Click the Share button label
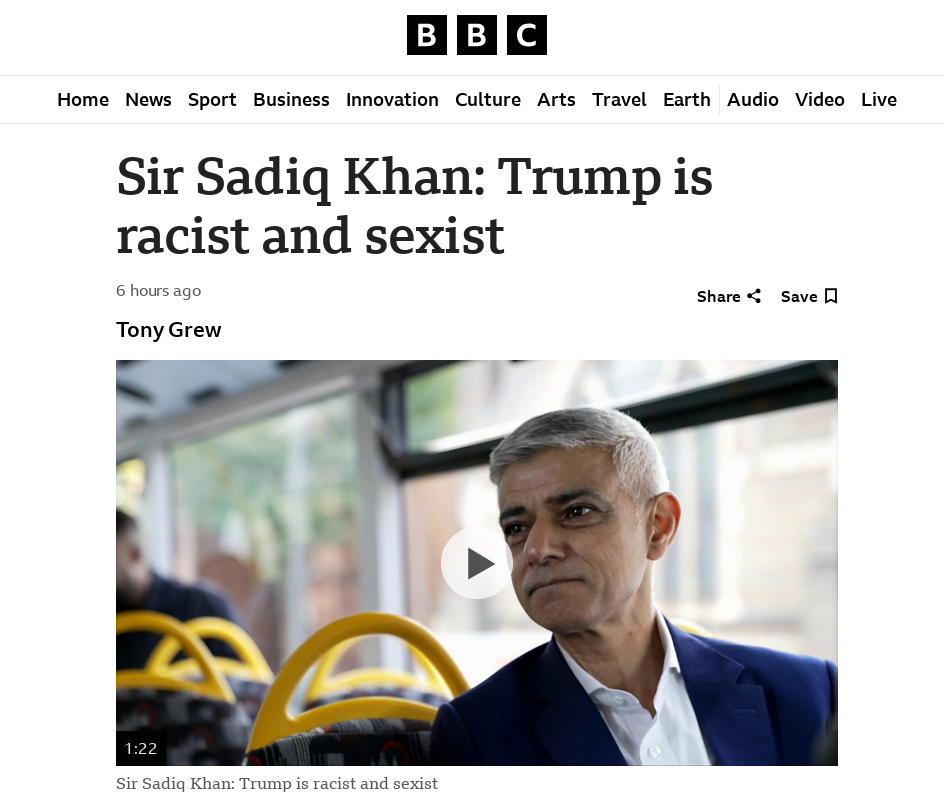This screenshot has height=792, width=944. tap(718, 296)
